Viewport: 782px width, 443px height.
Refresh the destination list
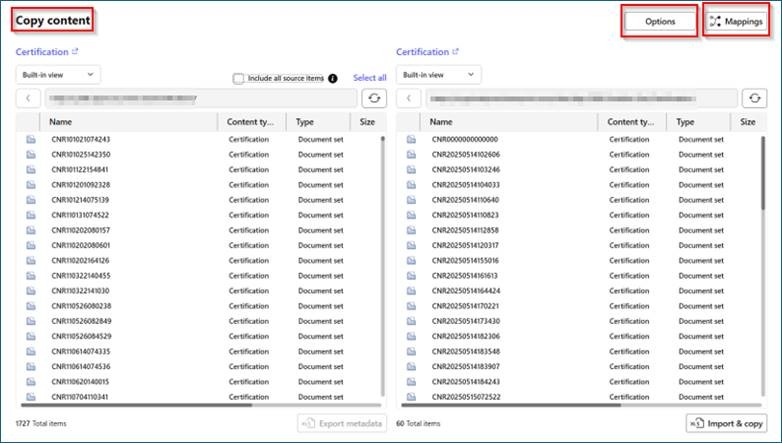[755, 98]
